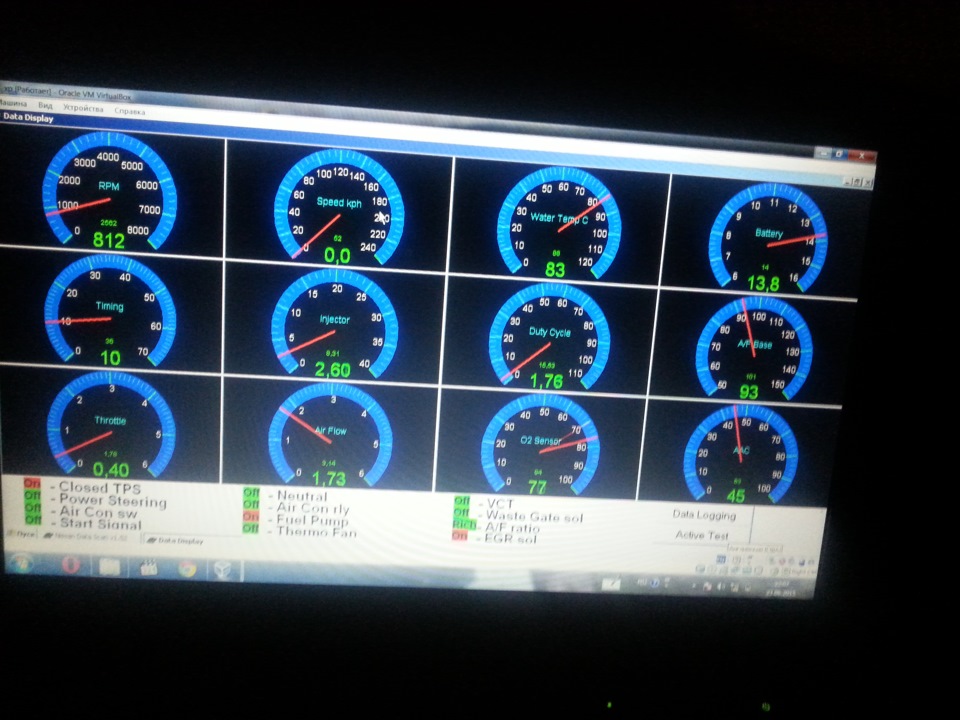The height and width of the screenshot is (720, 960).
Task: Switch to Nissan Data Scan taskbar button
Action: click(x=87, y=537)
